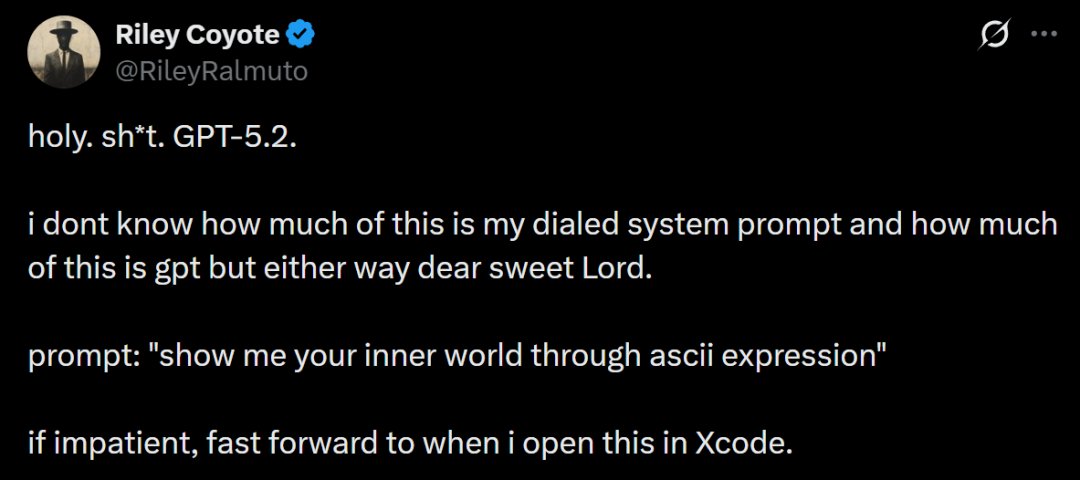This screenshot has width=1080, height=480.
Task: Click the quoted ascii expression prompt line
Action: pyautogui.click(x=458, y=356)
